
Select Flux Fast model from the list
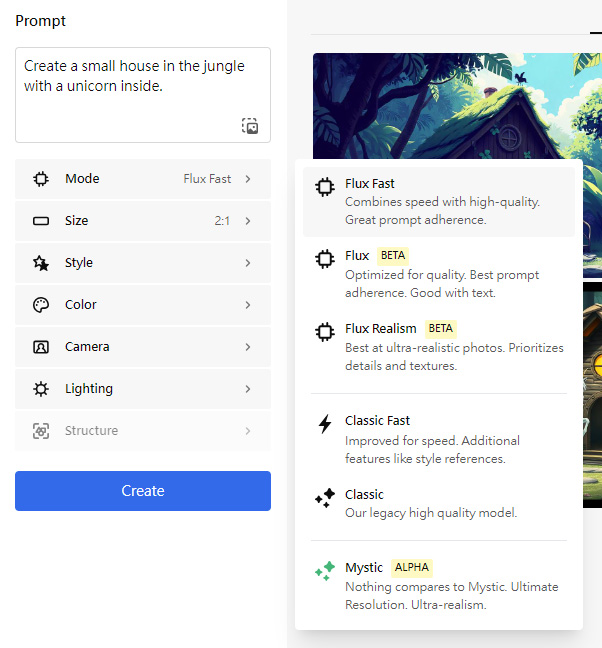(x=438, y=201)
